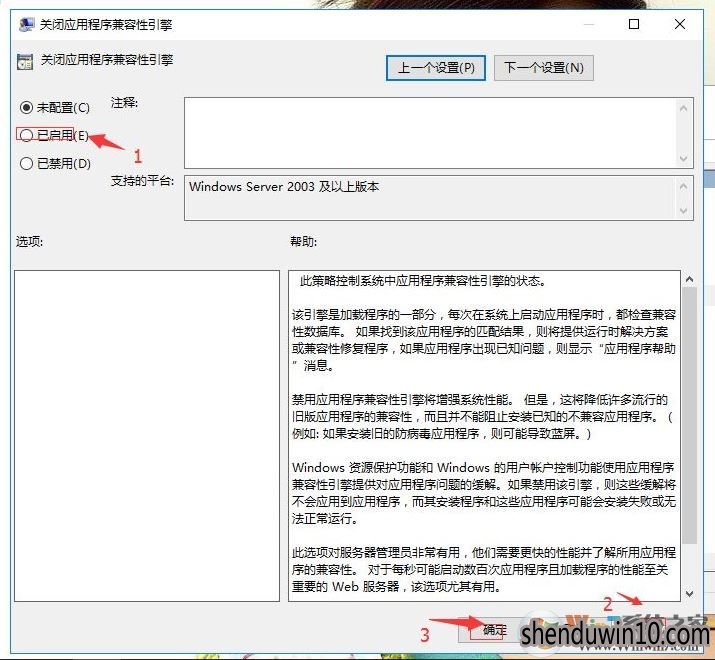Viewport: 715px width, 660px height.
Task: Click the 支持的平台 Windows Server 2003 box
Action: [430, 197]
